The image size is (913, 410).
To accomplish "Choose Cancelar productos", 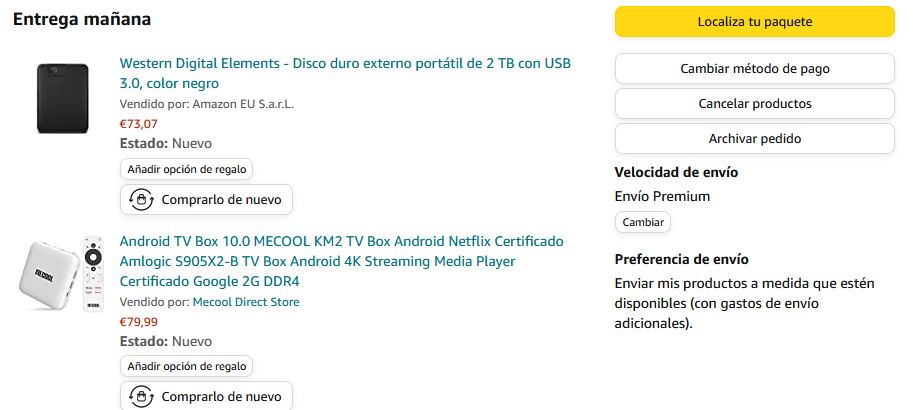I will pyautogui.click(x=755, y=104).
